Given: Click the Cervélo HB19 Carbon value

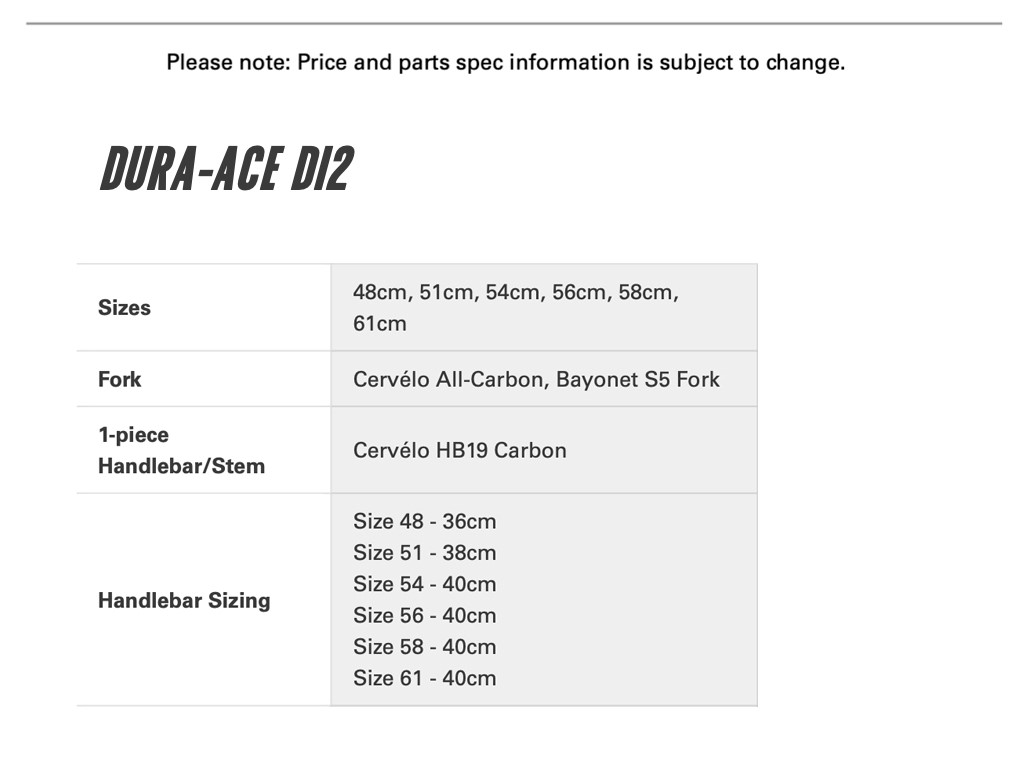Looking at the screenshot, I should click(x=459, y=450).
